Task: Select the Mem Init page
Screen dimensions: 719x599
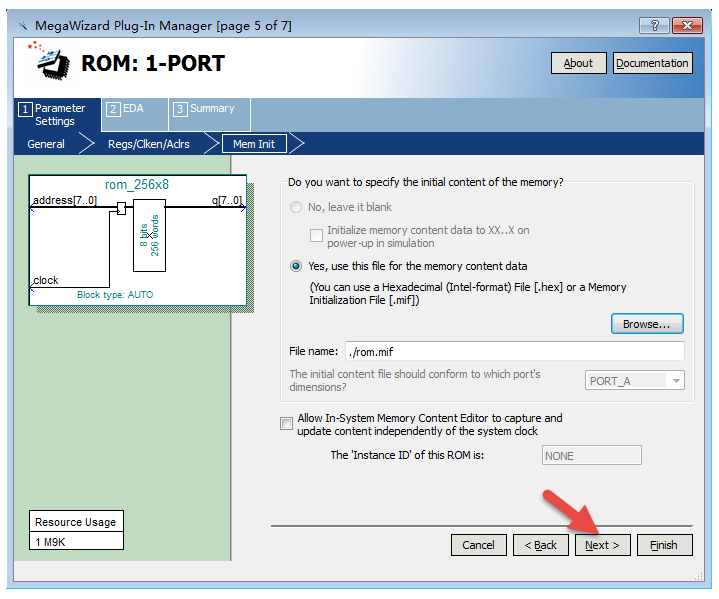Action: coord(254,144)
